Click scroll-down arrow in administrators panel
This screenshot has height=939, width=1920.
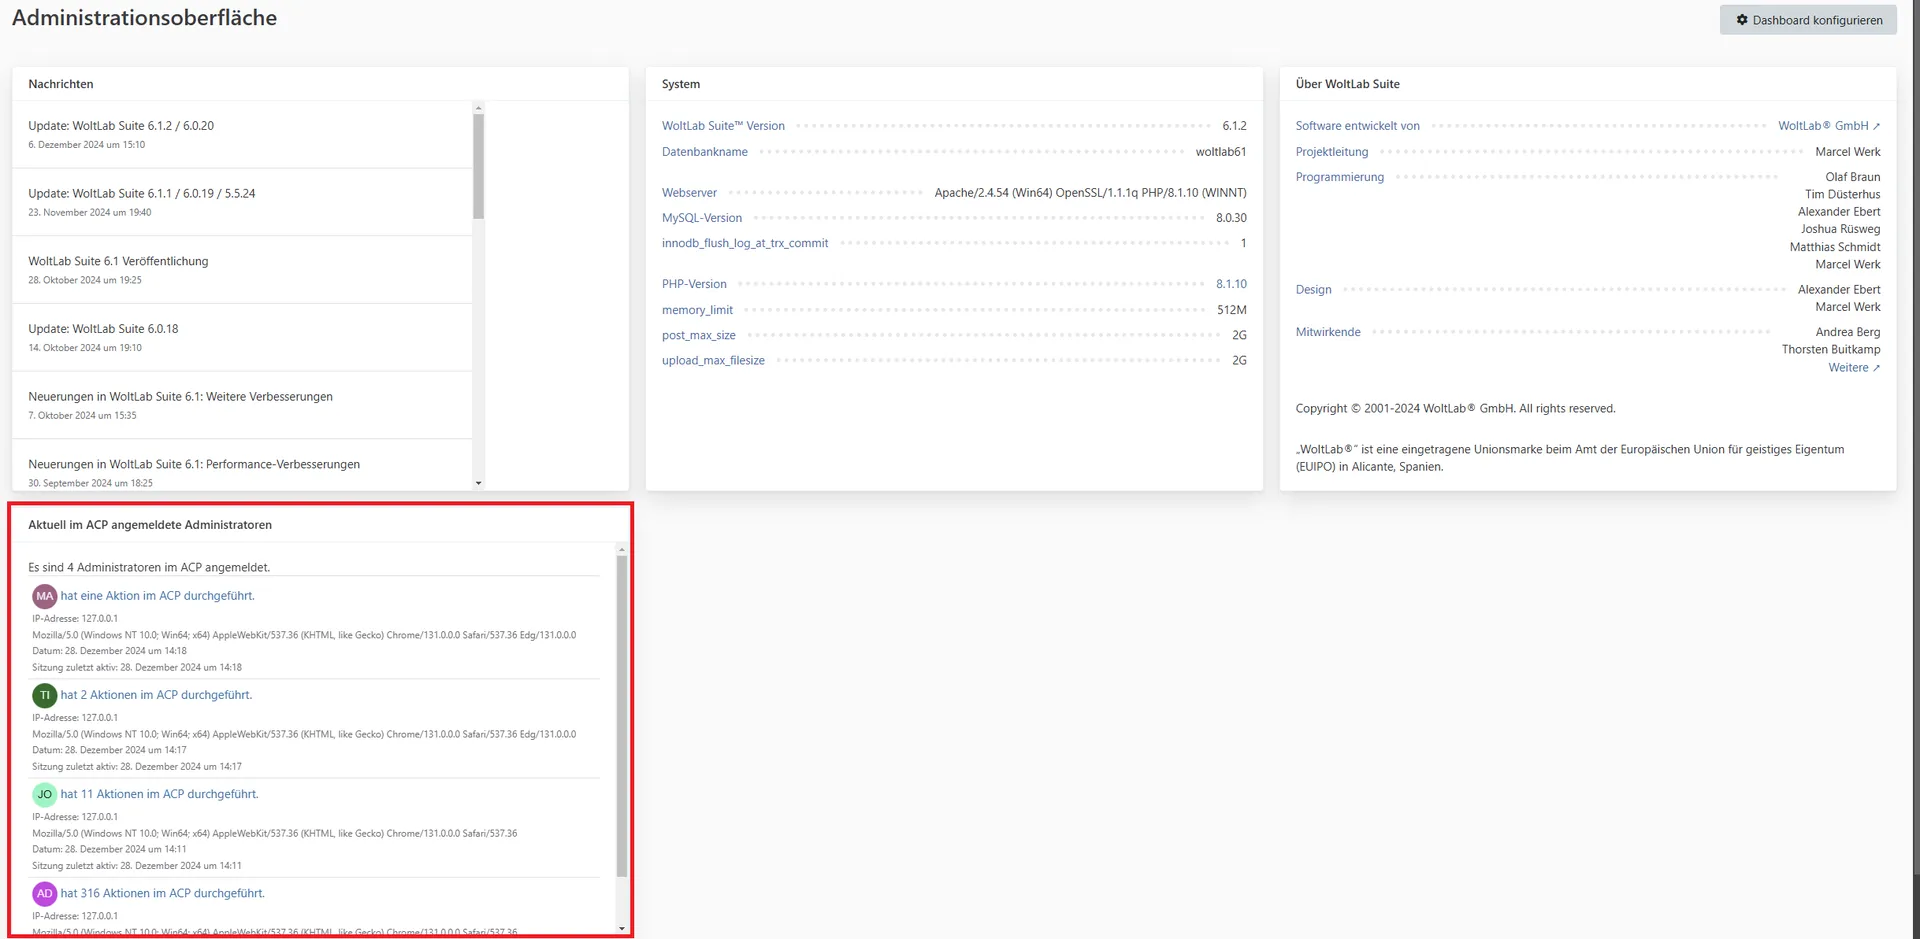[x=621, y=929]
